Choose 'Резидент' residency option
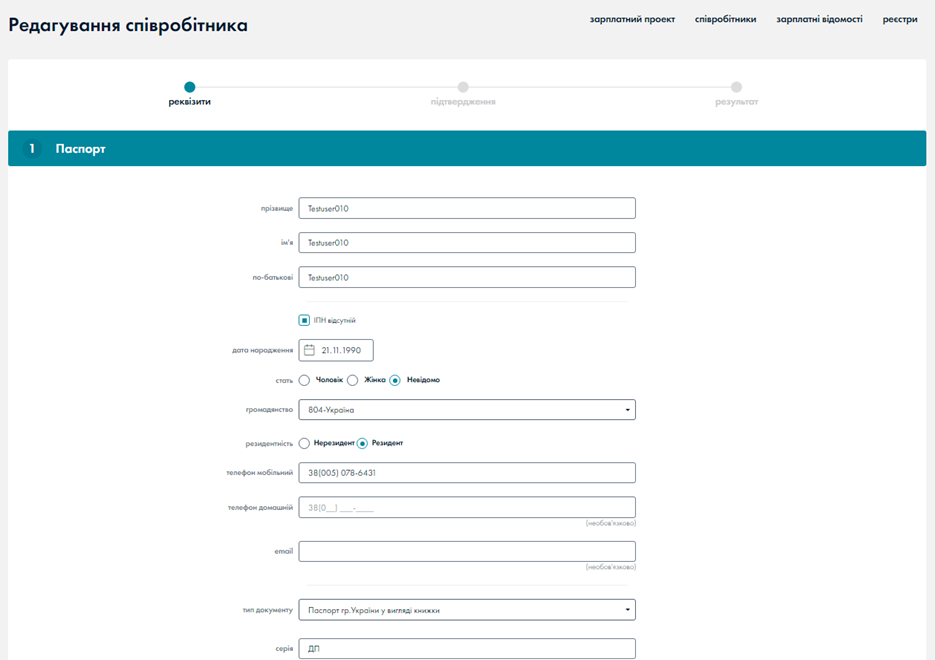Screen dimensions: 936x660 coord(362,443)
